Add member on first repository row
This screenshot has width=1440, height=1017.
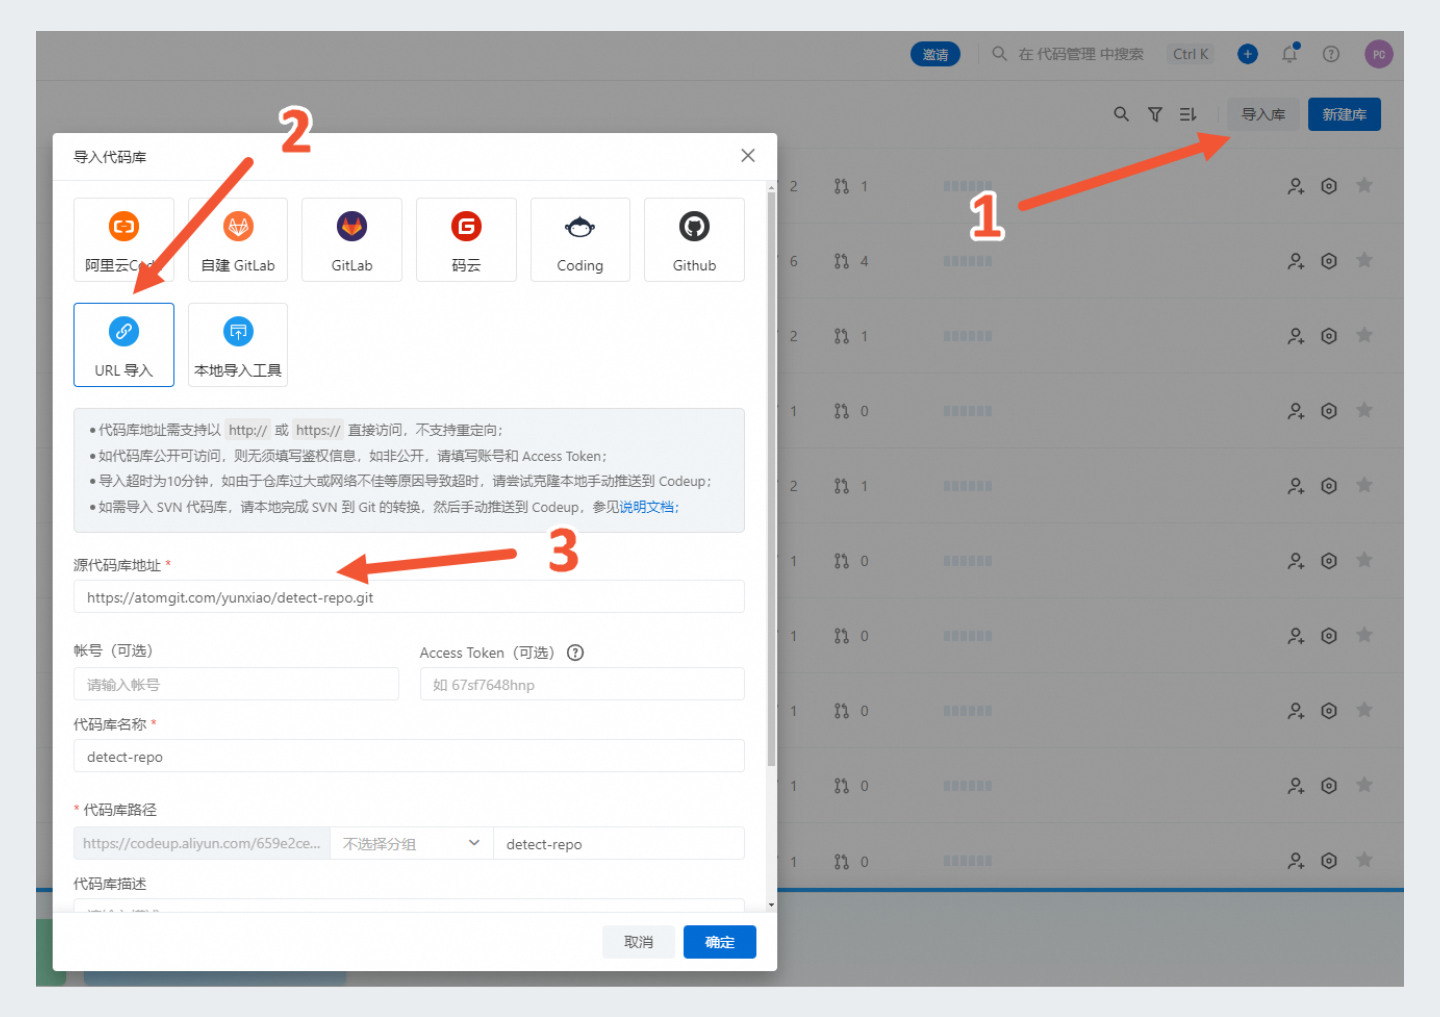pyautogui.click(x=1296, y=186)
